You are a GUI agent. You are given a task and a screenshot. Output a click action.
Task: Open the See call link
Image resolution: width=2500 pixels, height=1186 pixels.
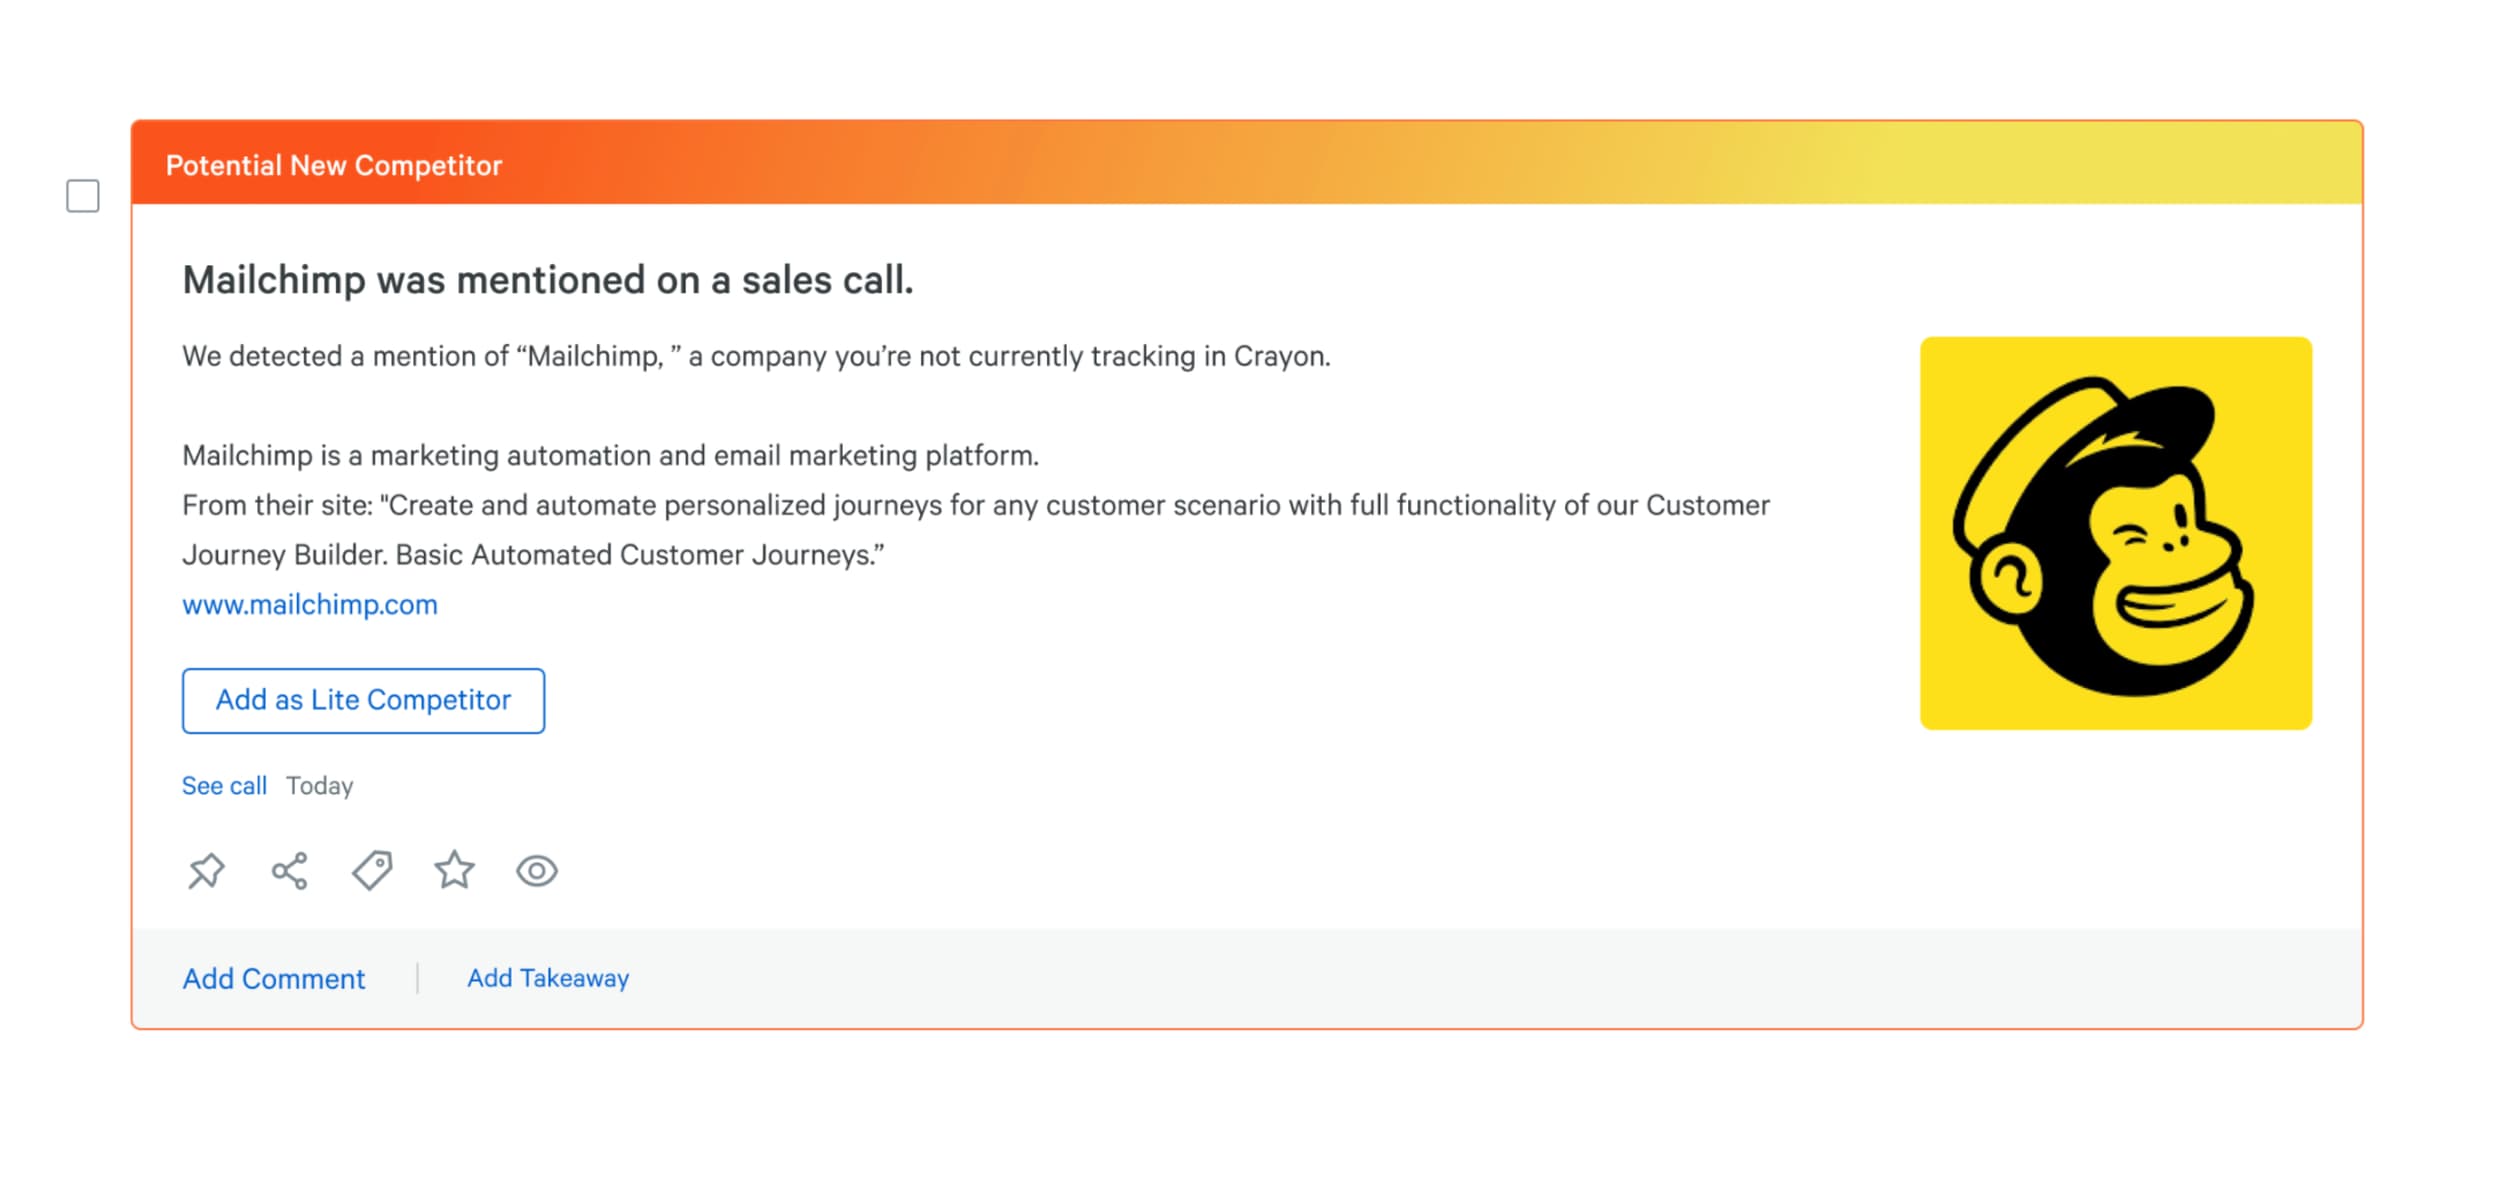pos(224,785)
